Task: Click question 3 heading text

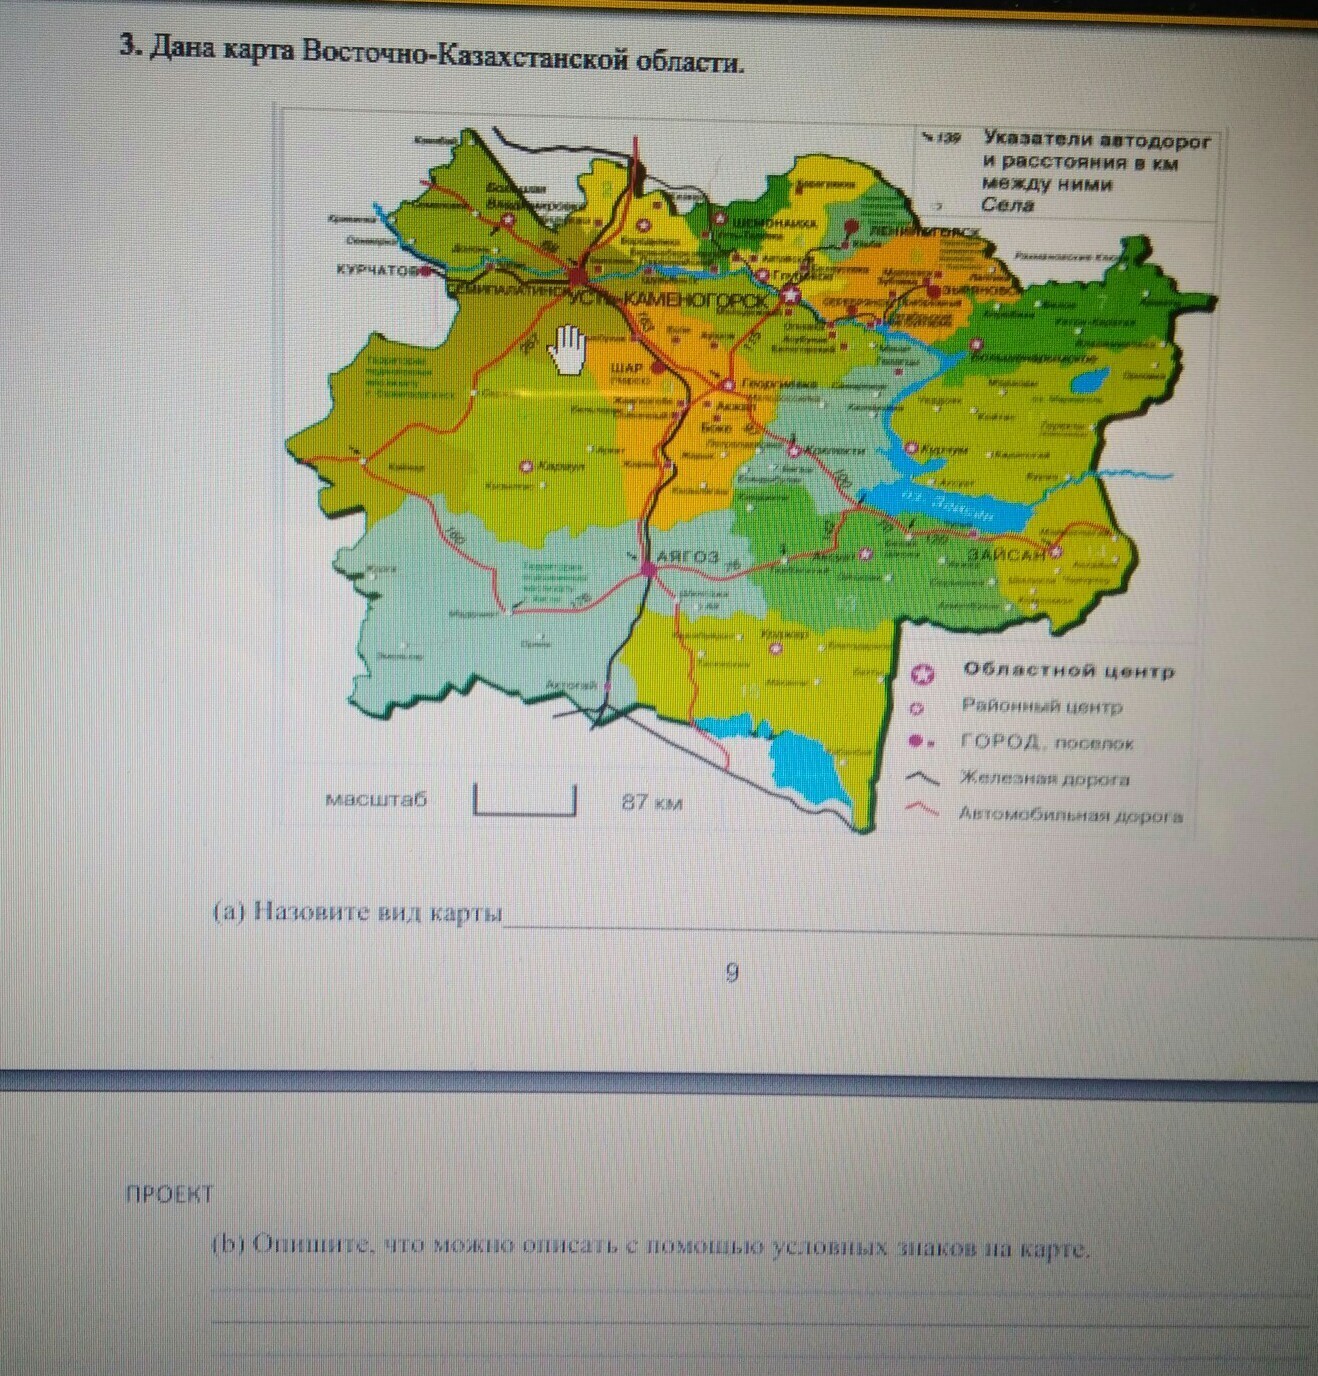Action: (x=432, y=54)
